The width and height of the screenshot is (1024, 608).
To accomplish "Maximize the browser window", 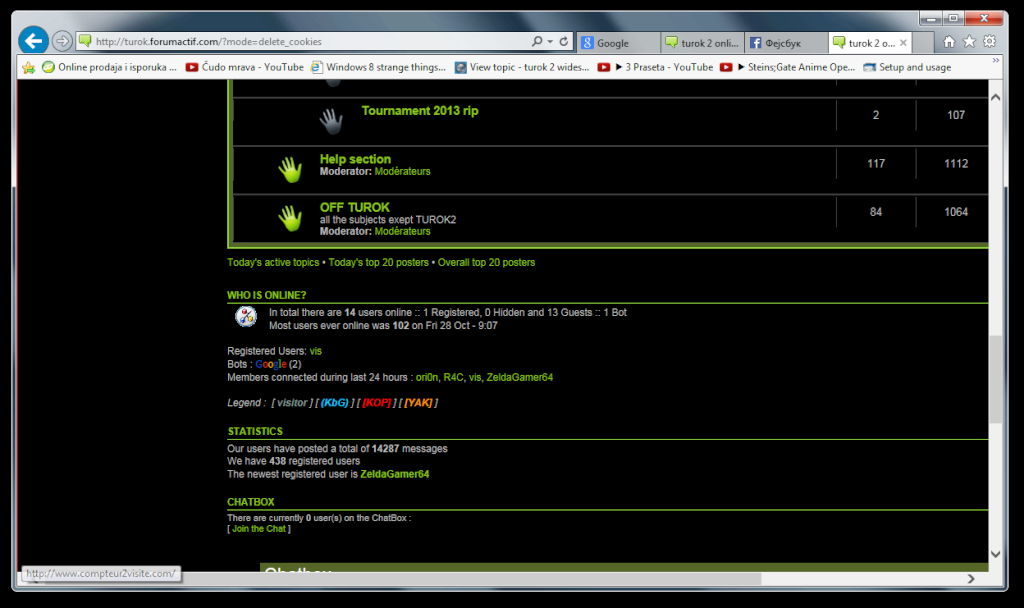I will (953, 18).
